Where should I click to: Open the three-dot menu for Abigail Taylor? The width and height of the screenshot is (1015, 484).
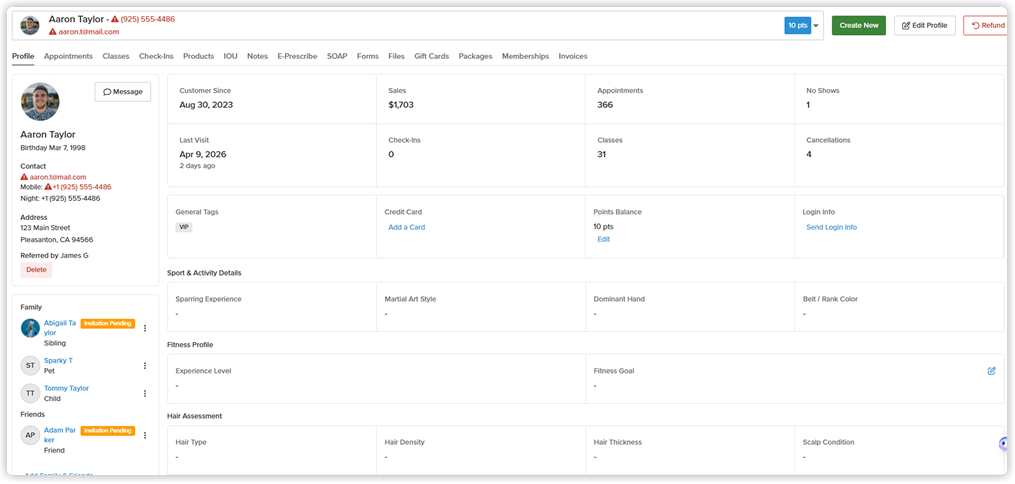[145, 328]
